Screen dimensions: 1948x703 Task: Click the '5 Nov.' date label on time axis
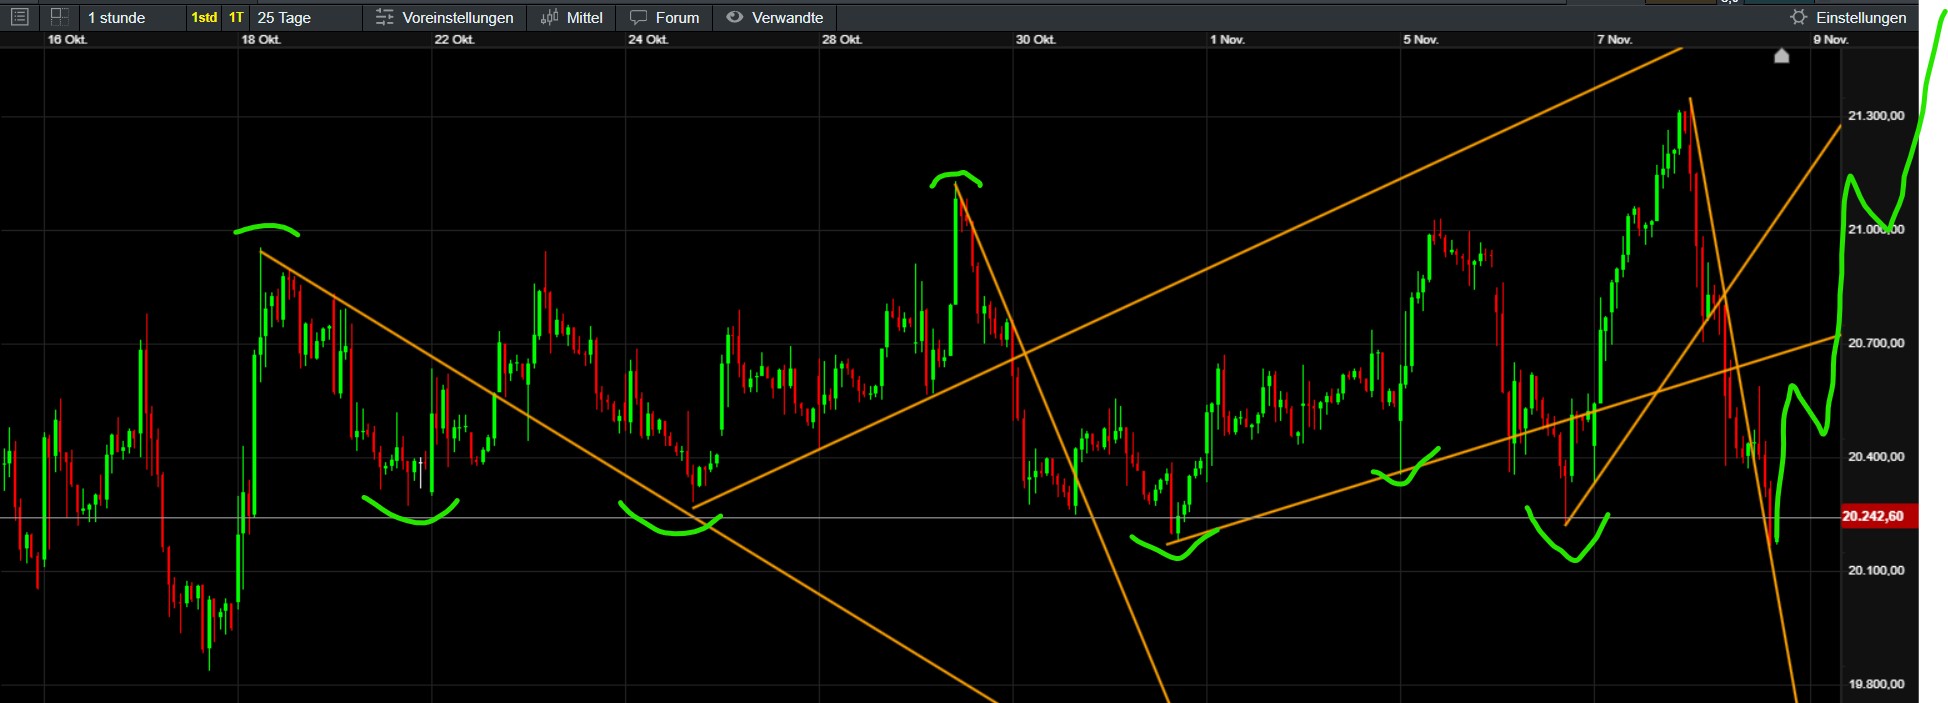click(1420, 40)
